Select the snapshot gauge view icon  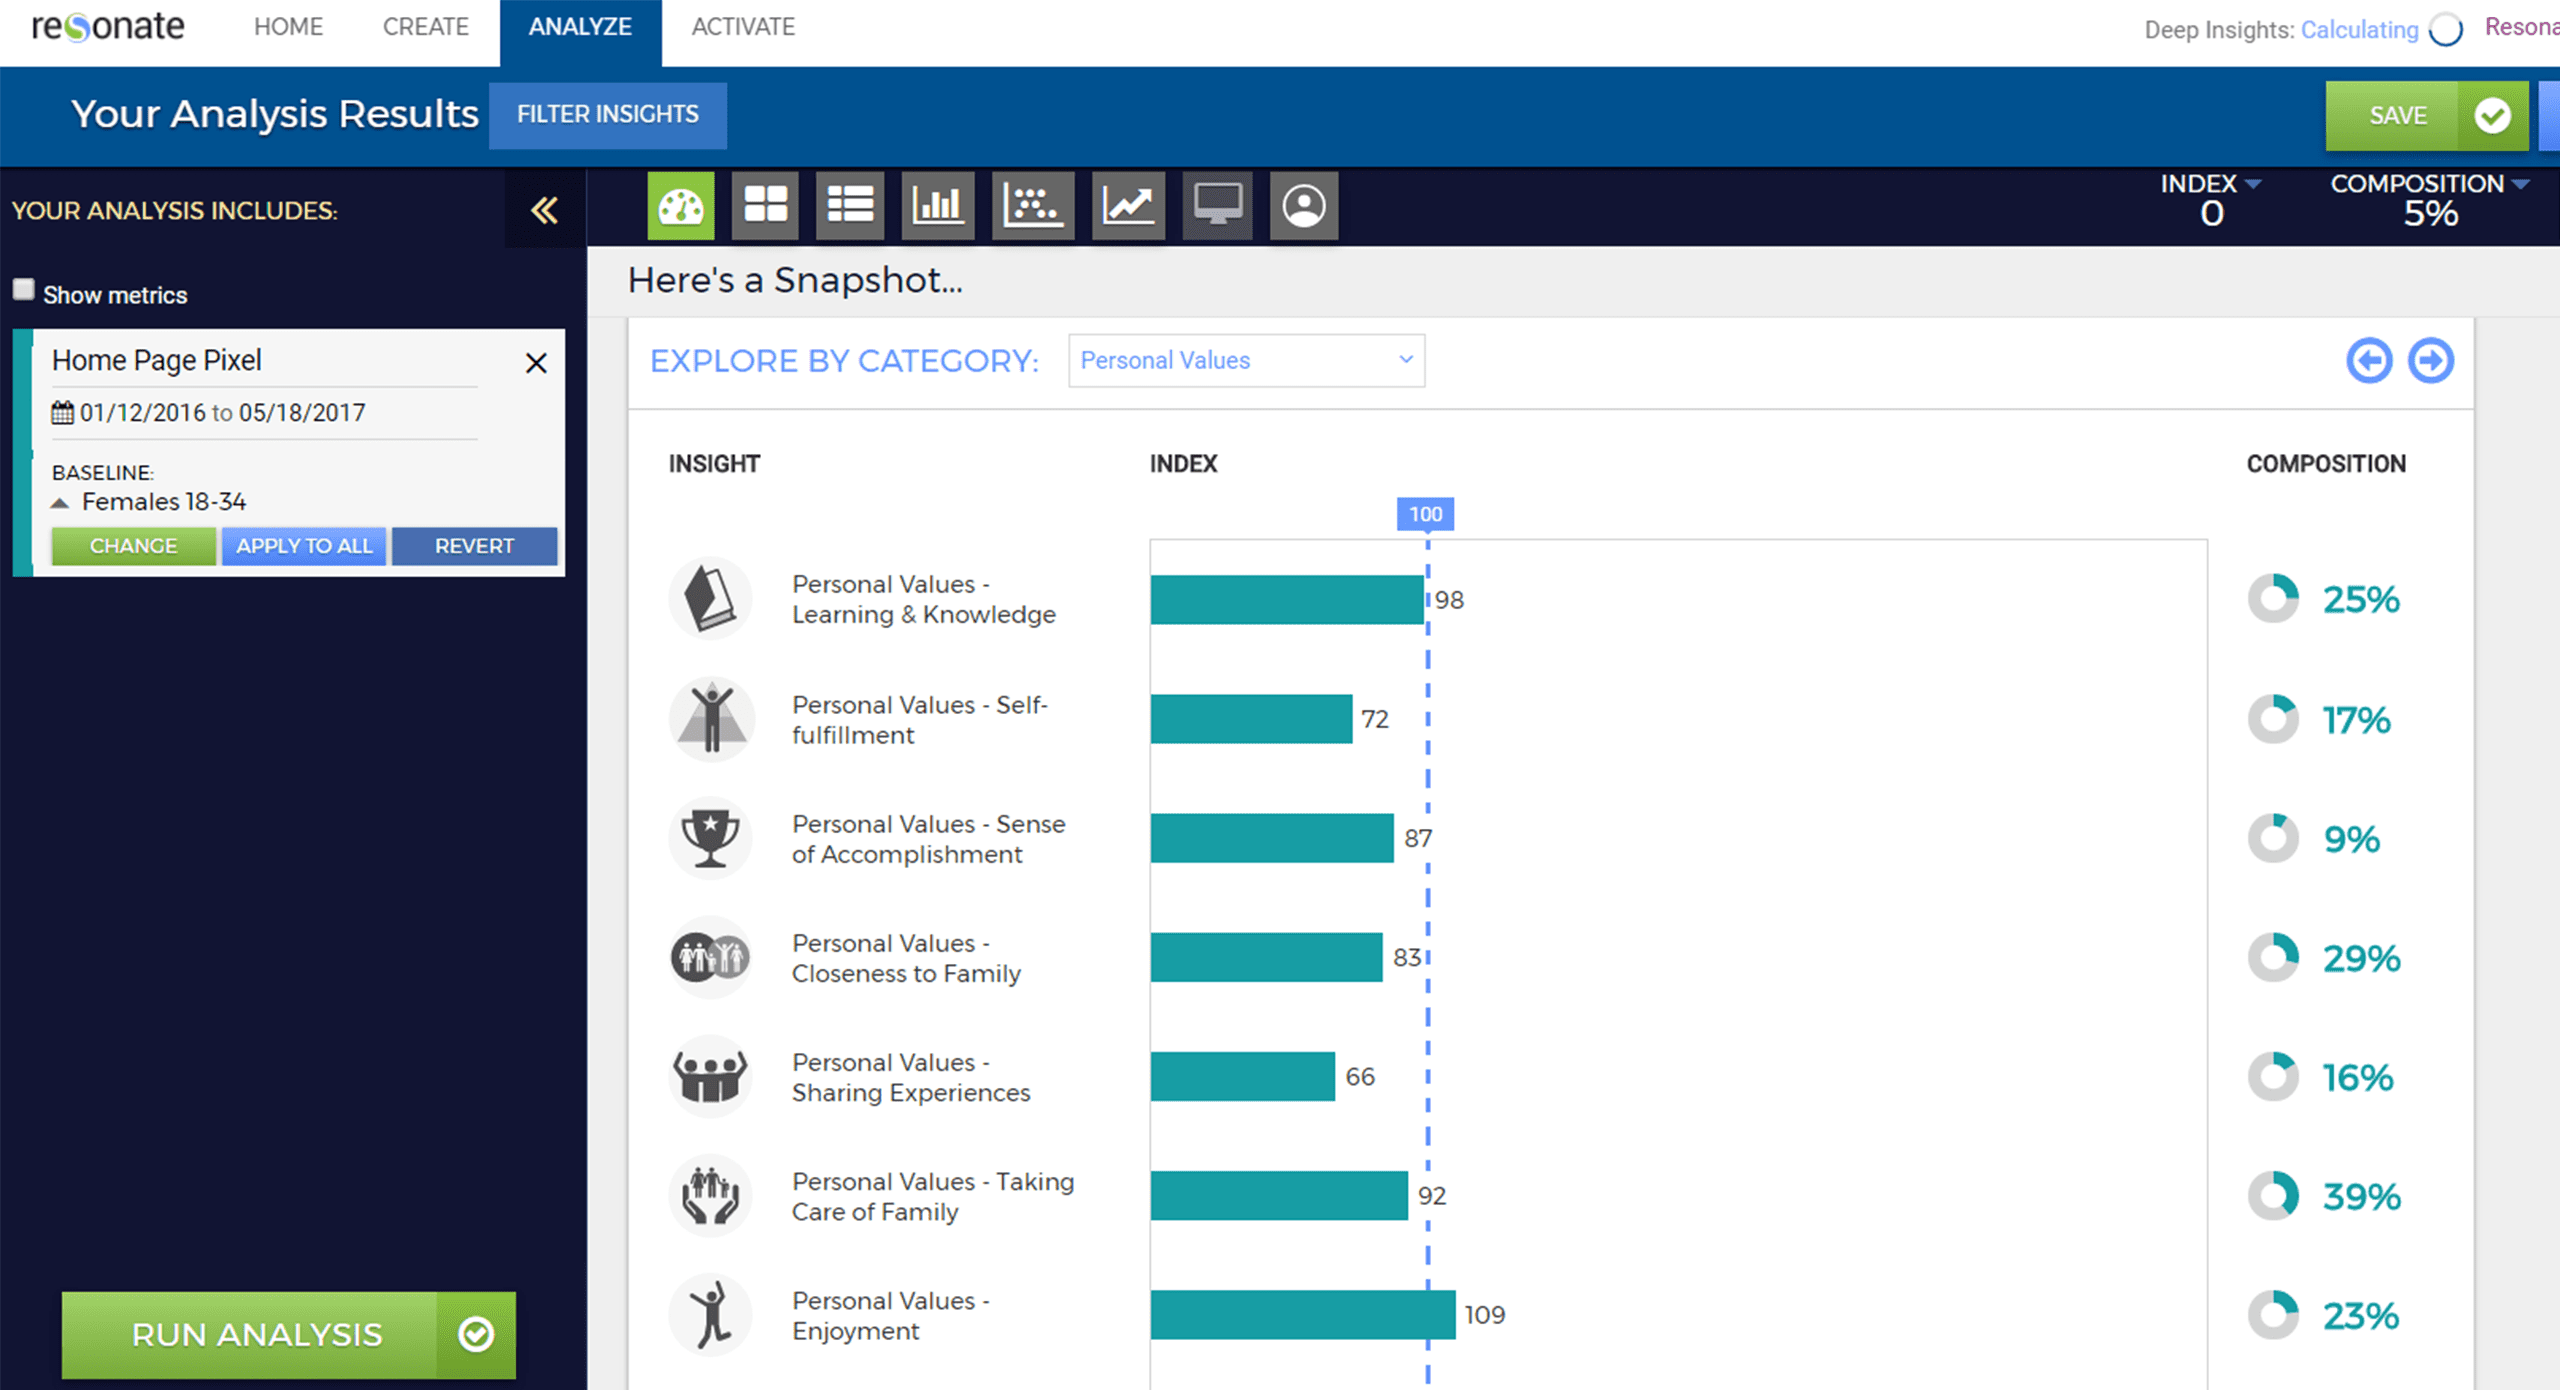pos(680,206)
